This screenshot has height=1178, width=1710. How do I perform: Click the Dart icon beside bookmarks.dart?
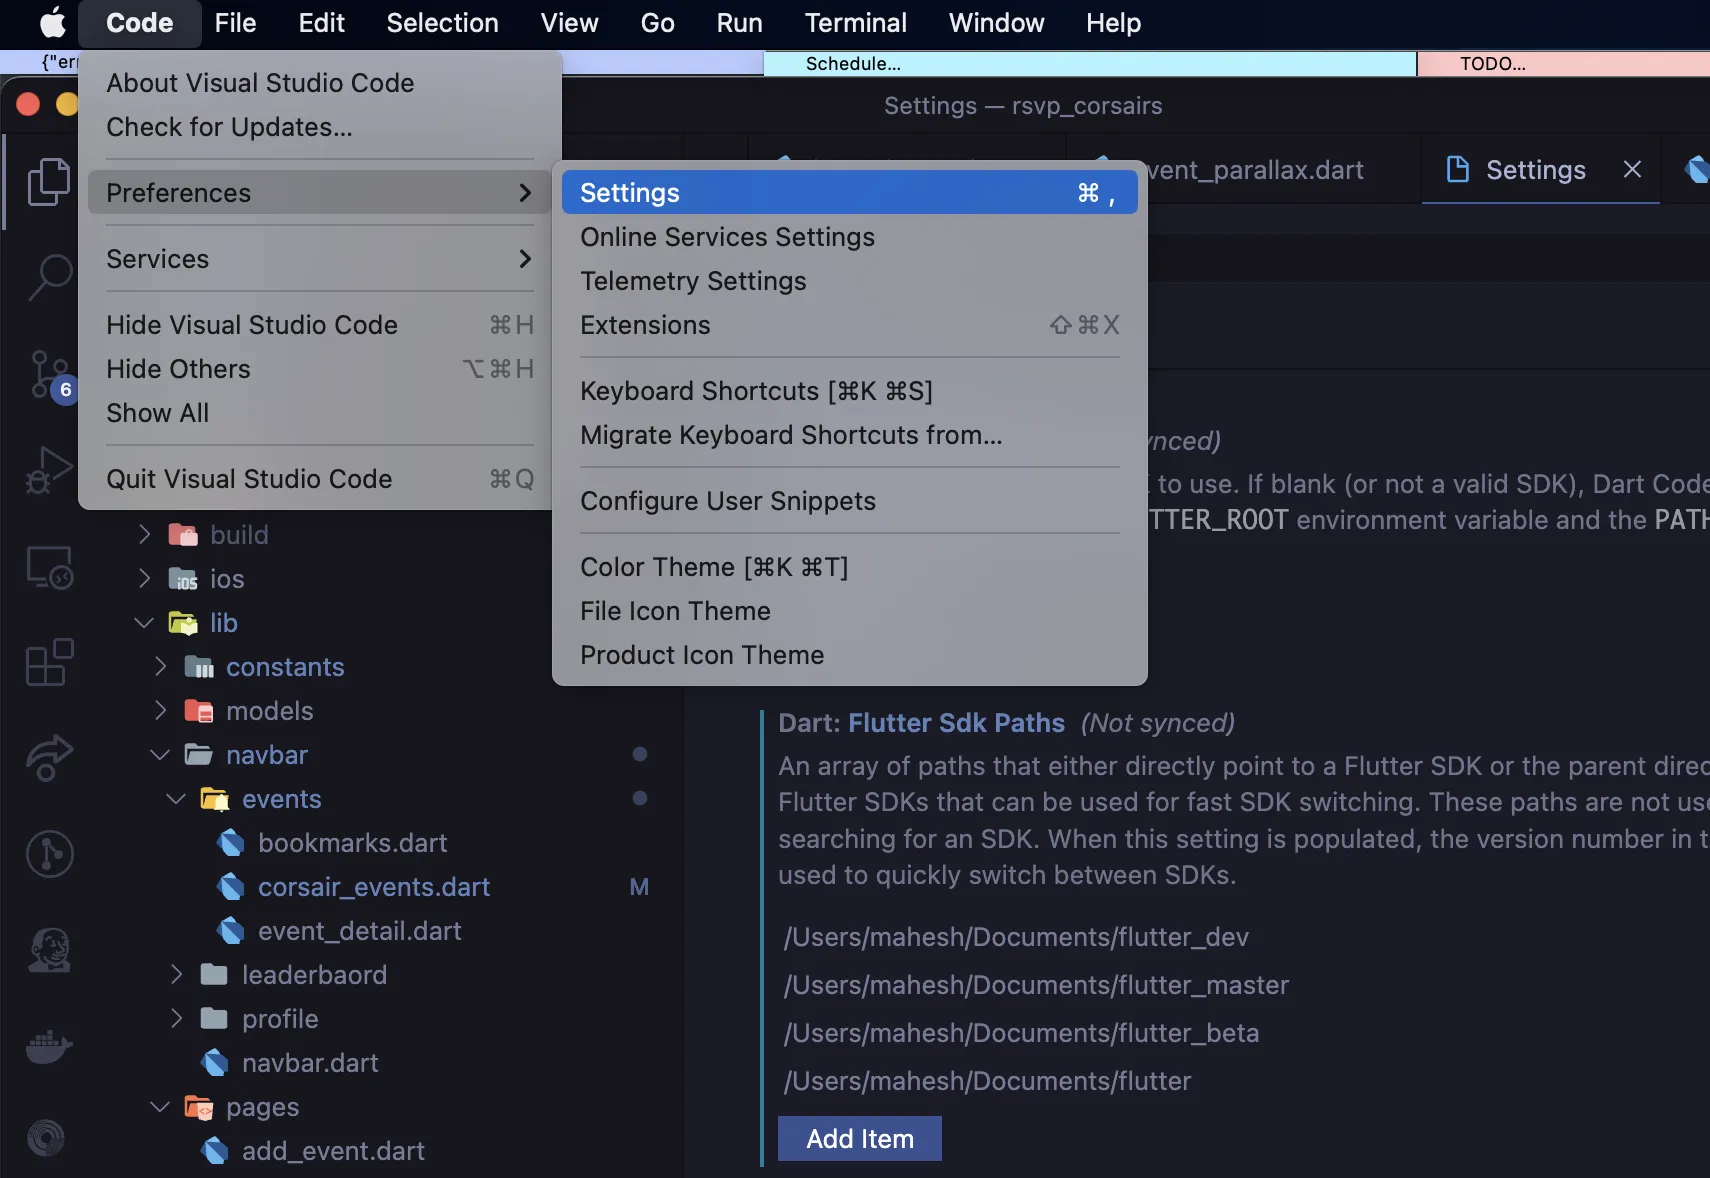point(231,843)
